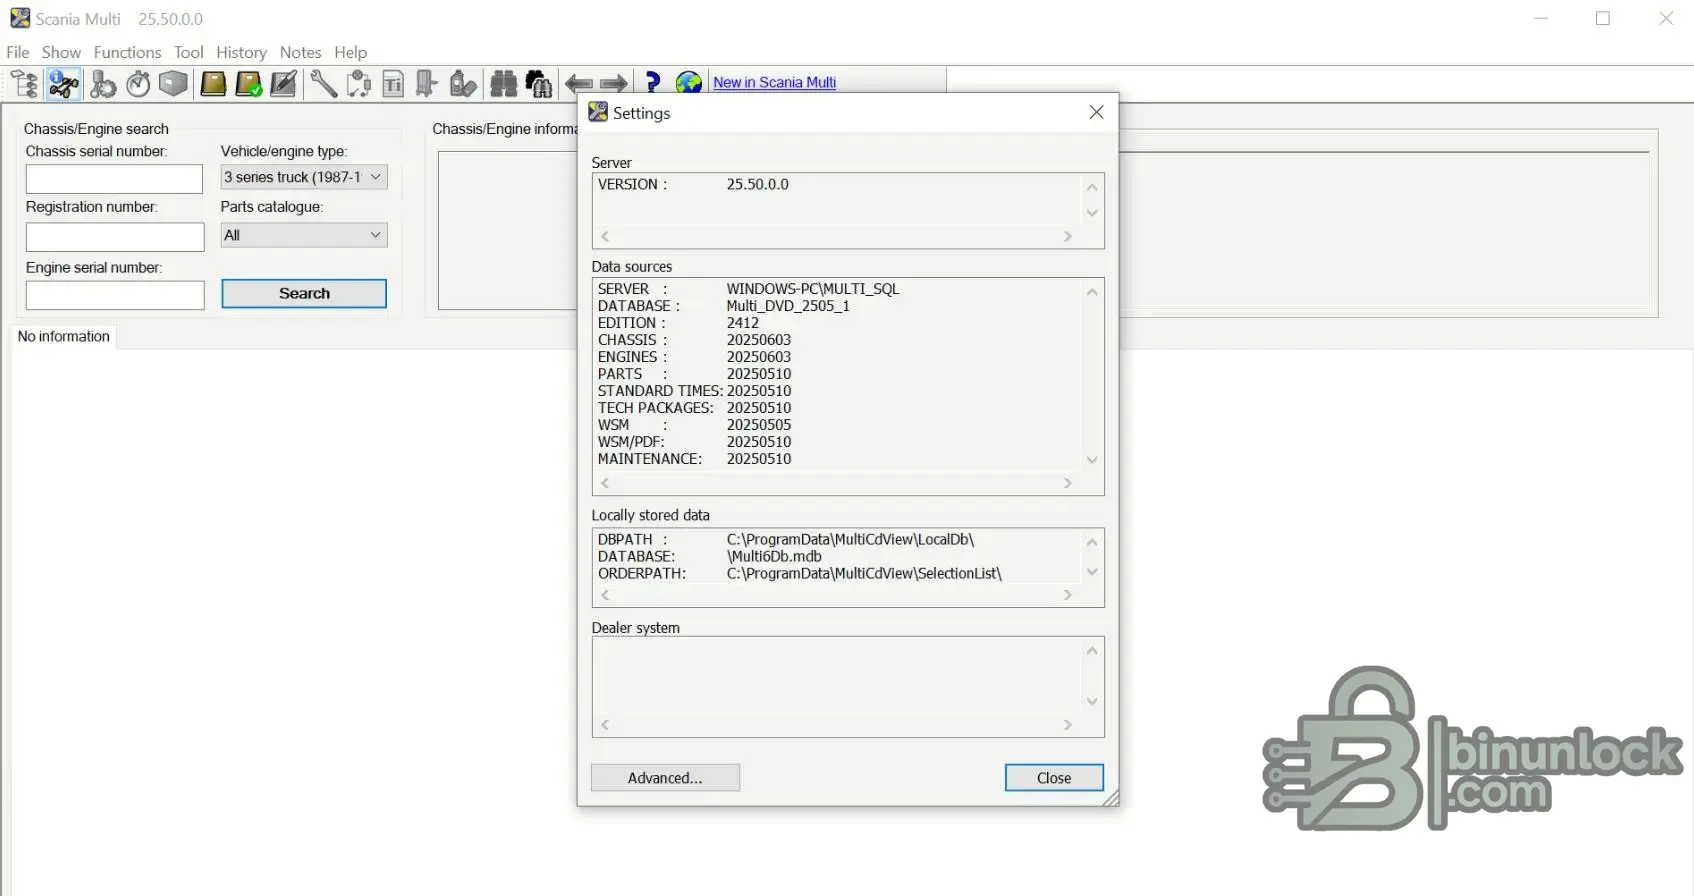Minimize the Scania Multi window
Viewport: 1694px width, 896px height.
click(x=1541, y=18)
